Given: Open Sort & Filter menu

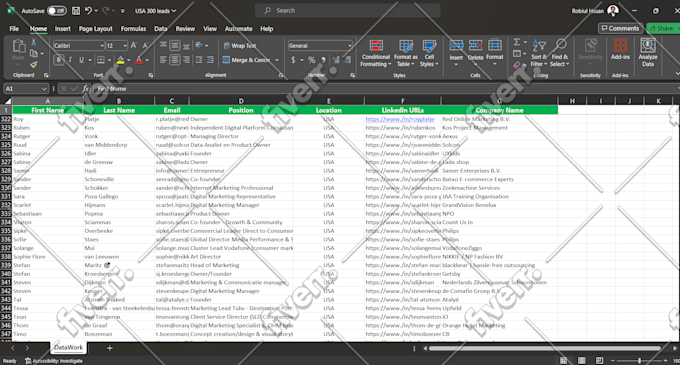Looking at the screenshot, I should pos(539,53).
